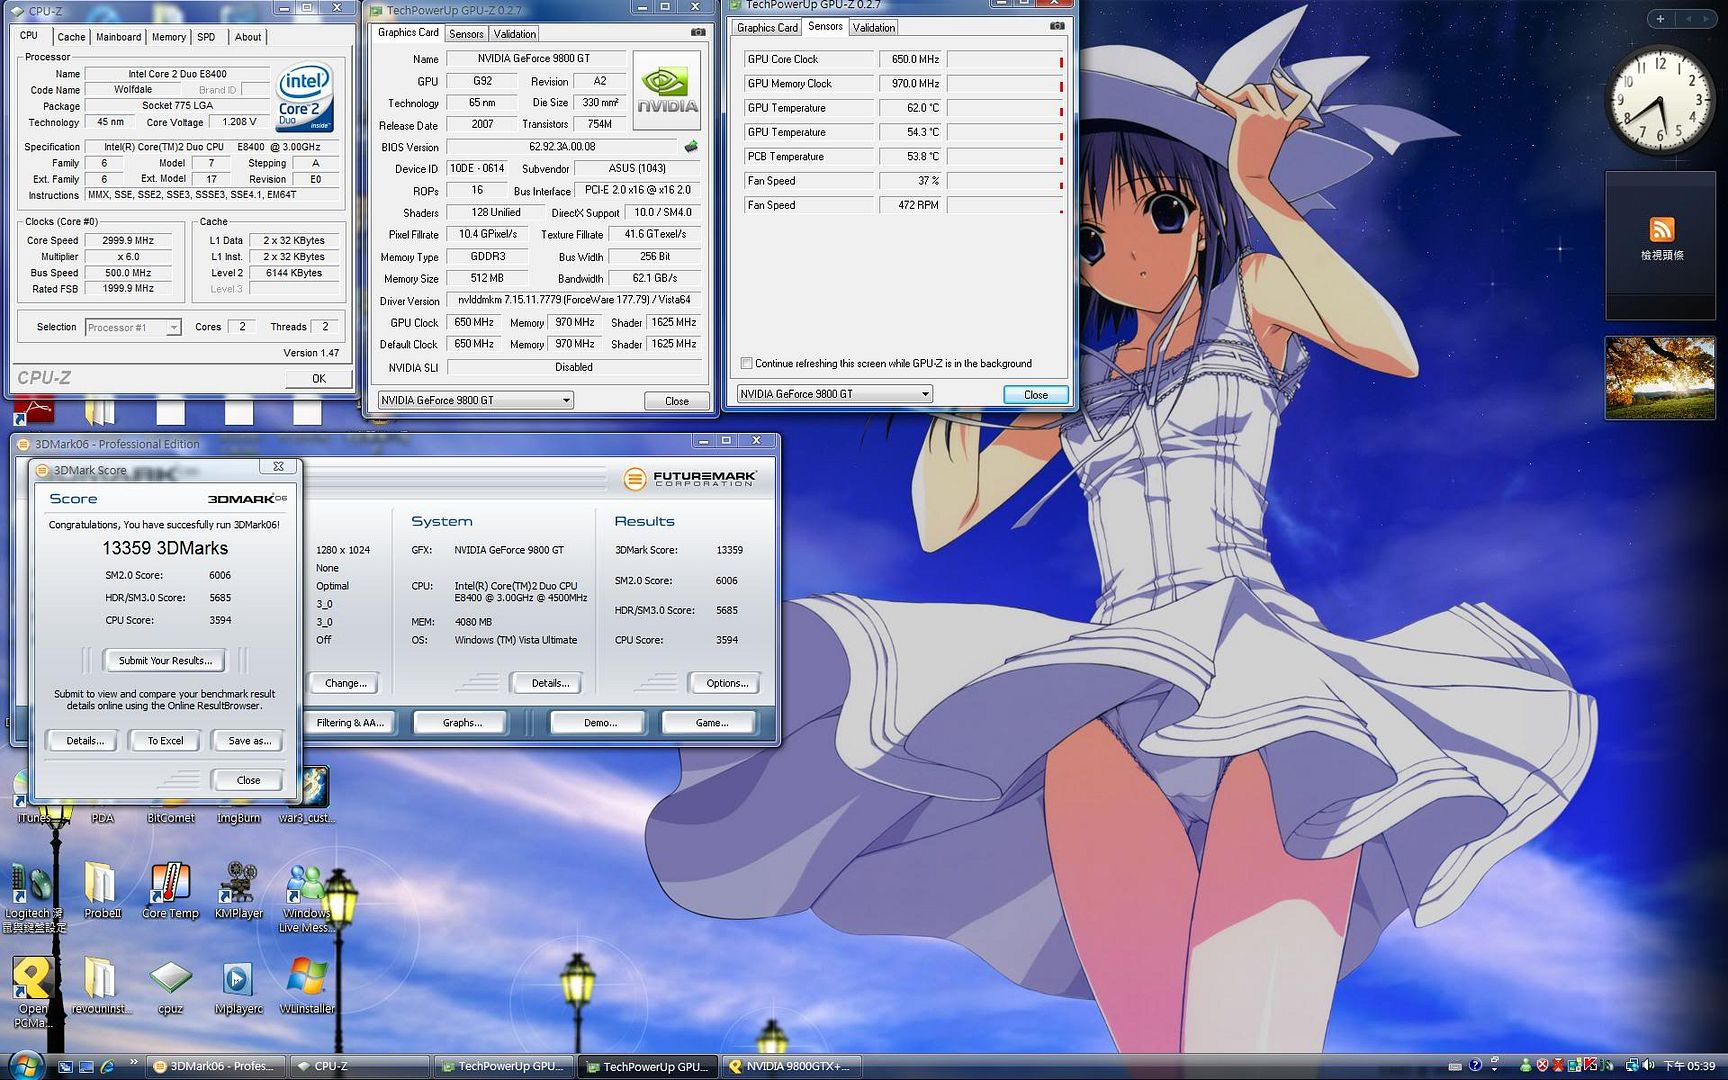Click the Windows security shield tray icon
1728x1080 pixels.
(1542, 1066)
